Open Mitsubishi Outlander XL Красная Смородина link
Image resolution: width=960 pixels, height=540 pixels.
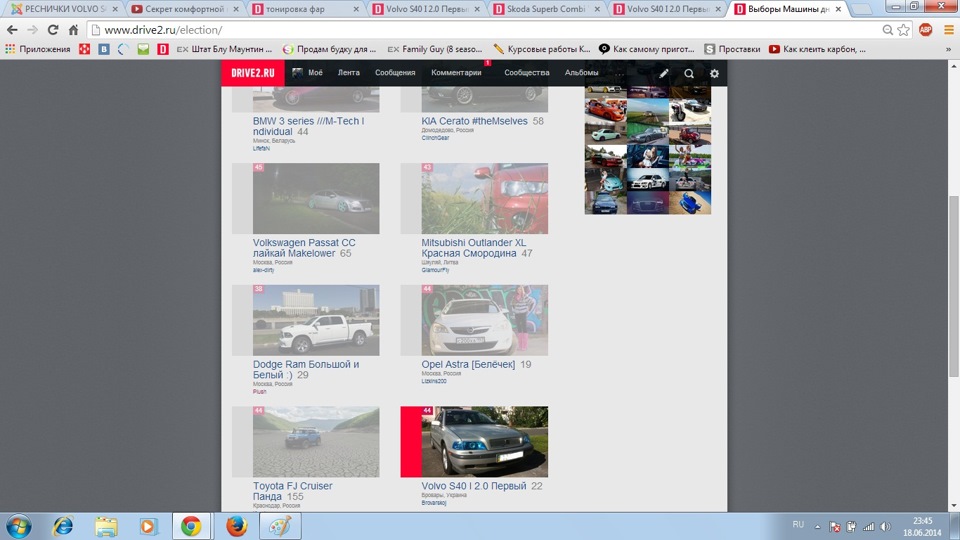[x=473, y=248]
